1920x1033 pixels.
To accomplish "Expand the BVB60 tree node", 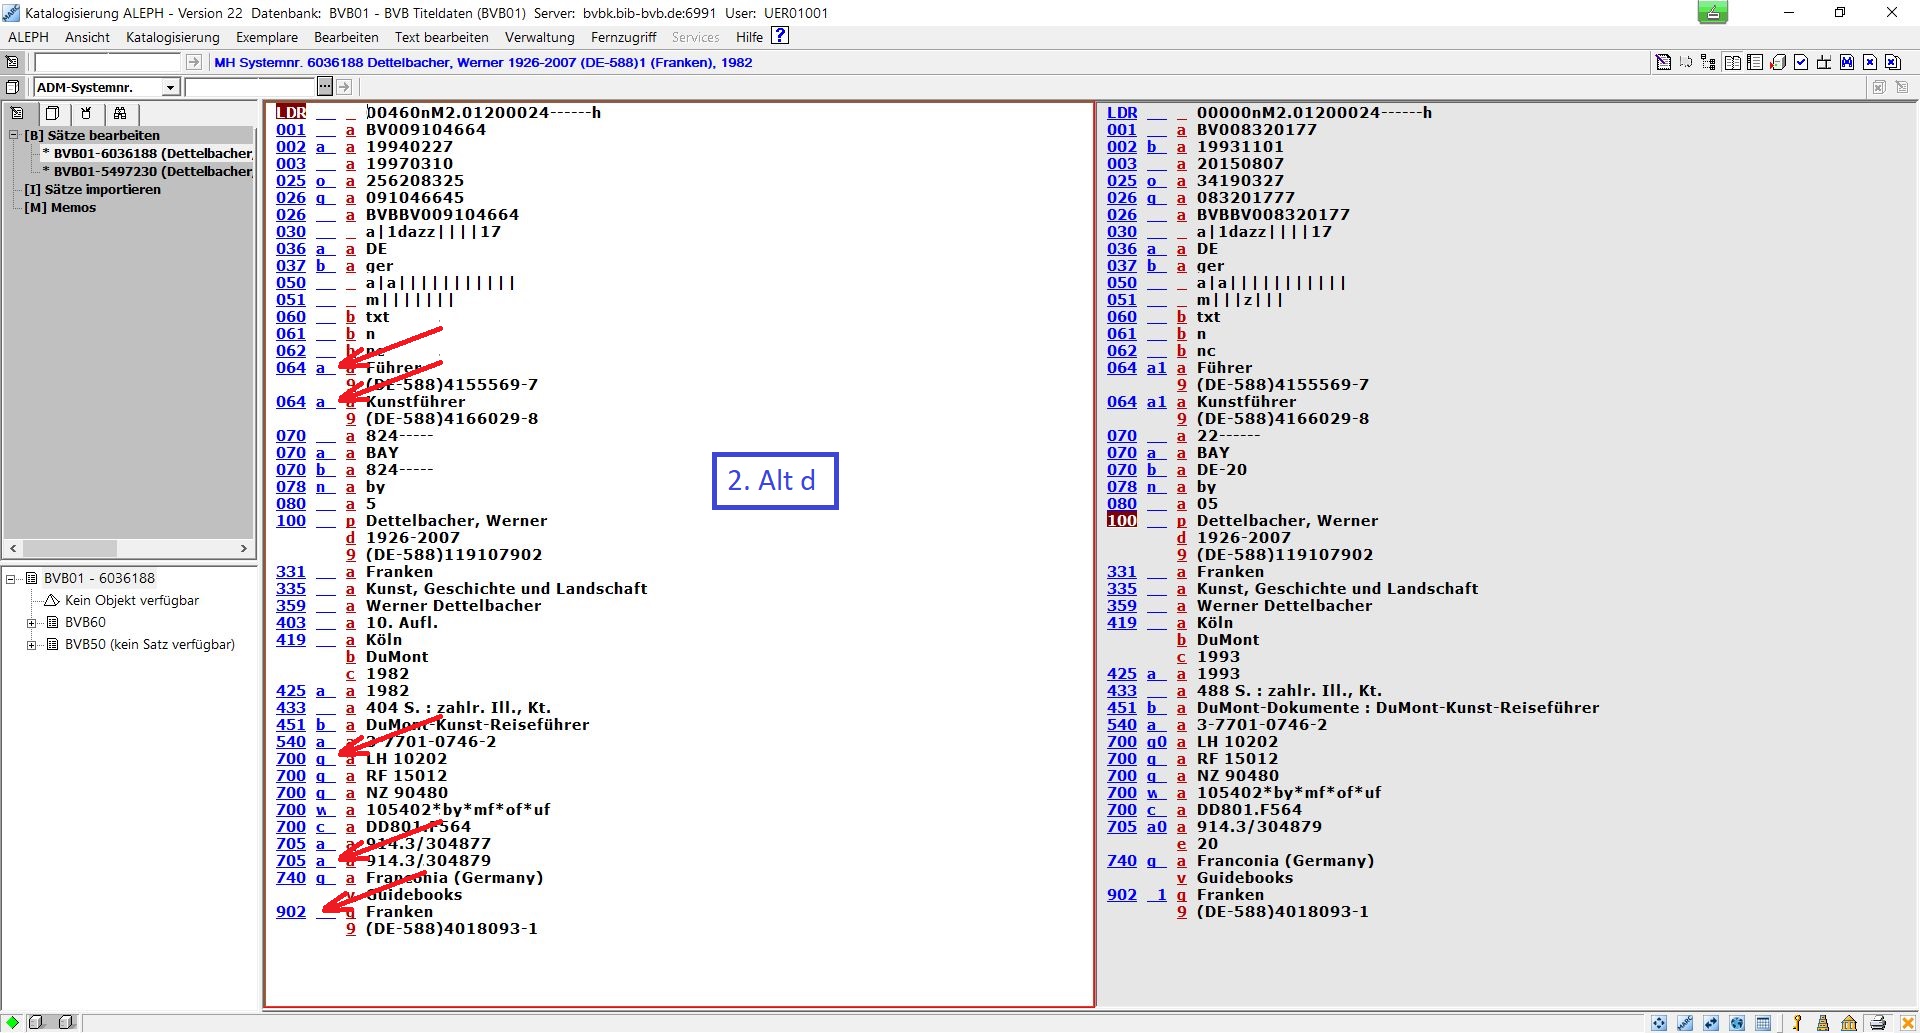I will pos(32,623).
